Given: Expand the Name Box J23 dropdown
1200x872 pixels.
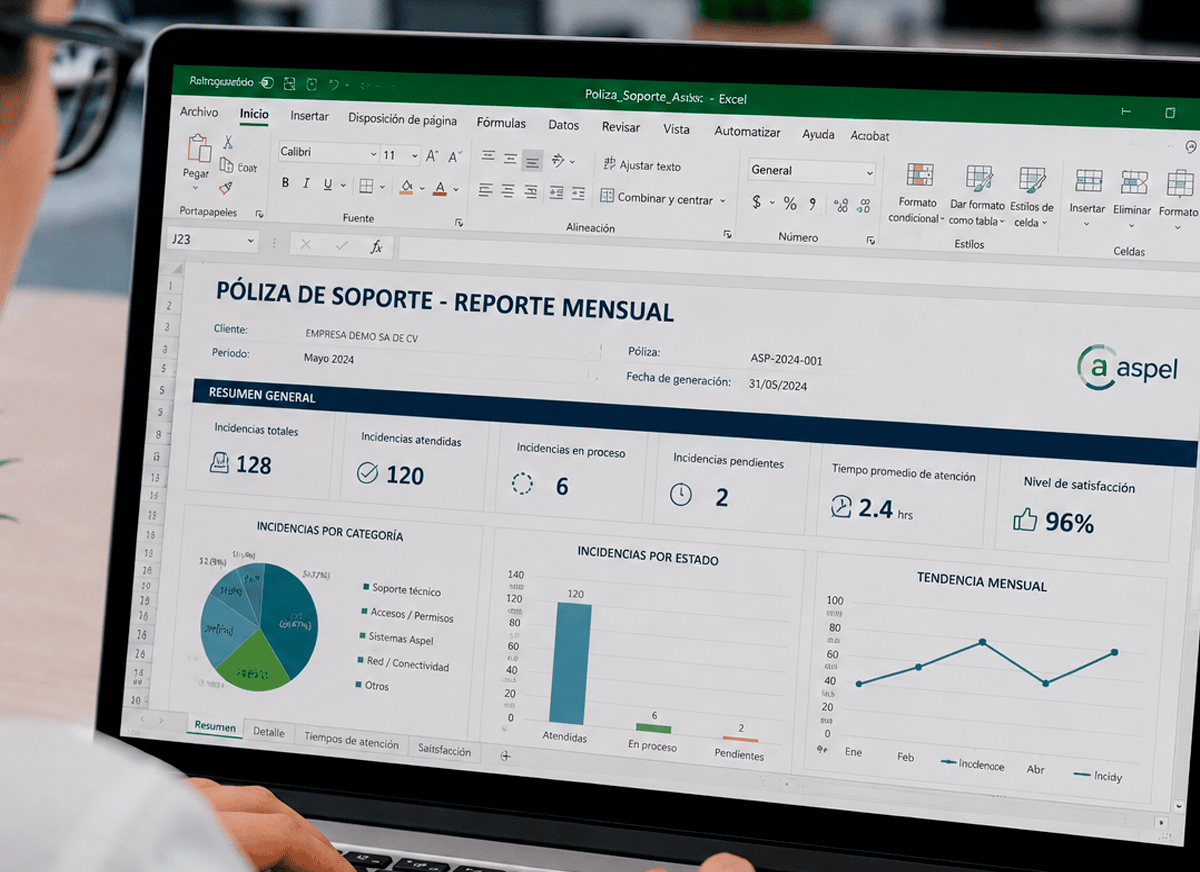Looking at the screenshot, I should tap(250, 241).
